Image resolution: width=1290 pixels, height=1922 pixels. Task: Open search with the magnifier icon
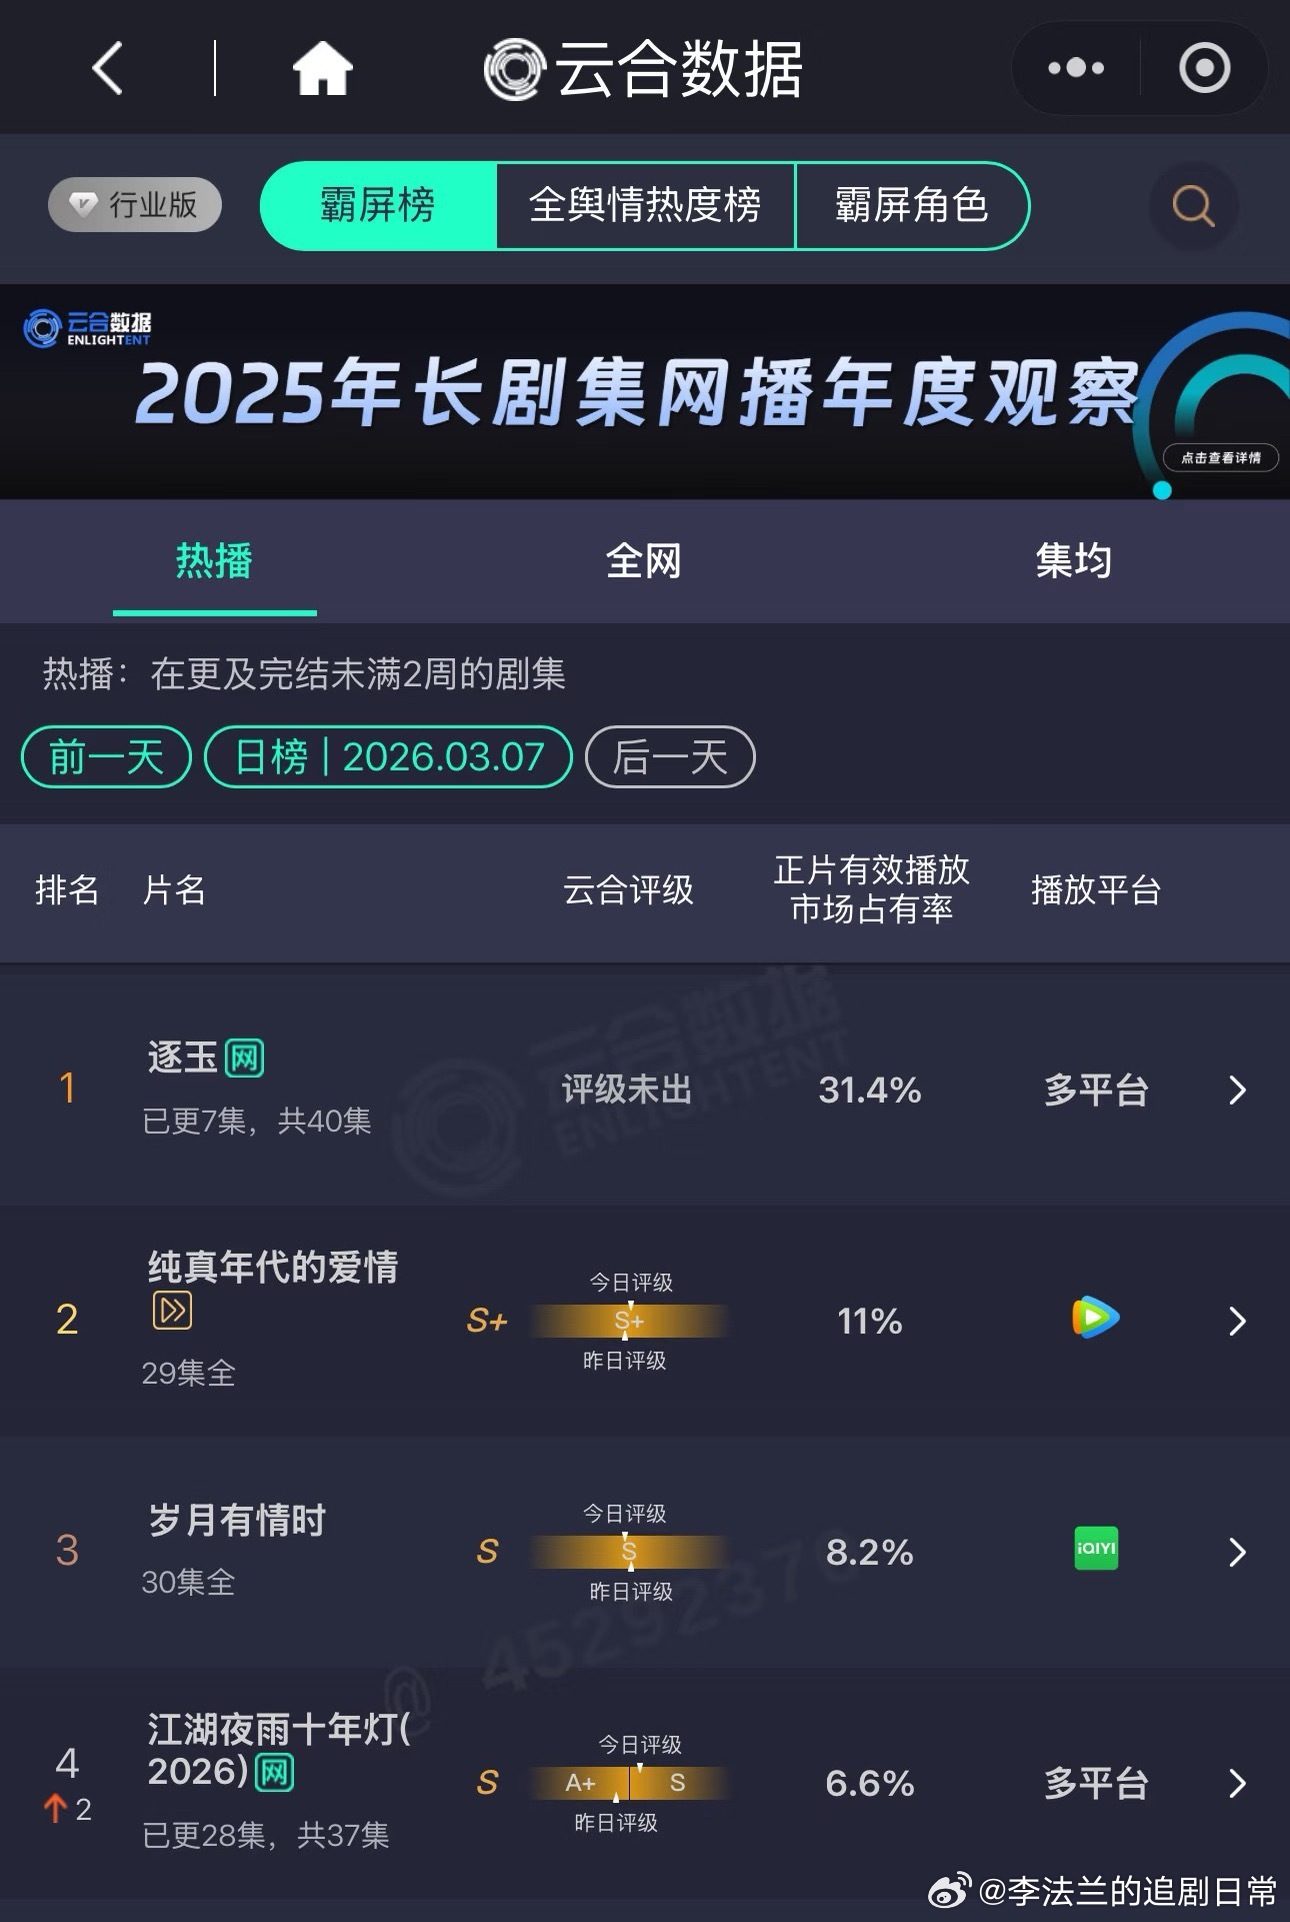[x=1191, y=206]
